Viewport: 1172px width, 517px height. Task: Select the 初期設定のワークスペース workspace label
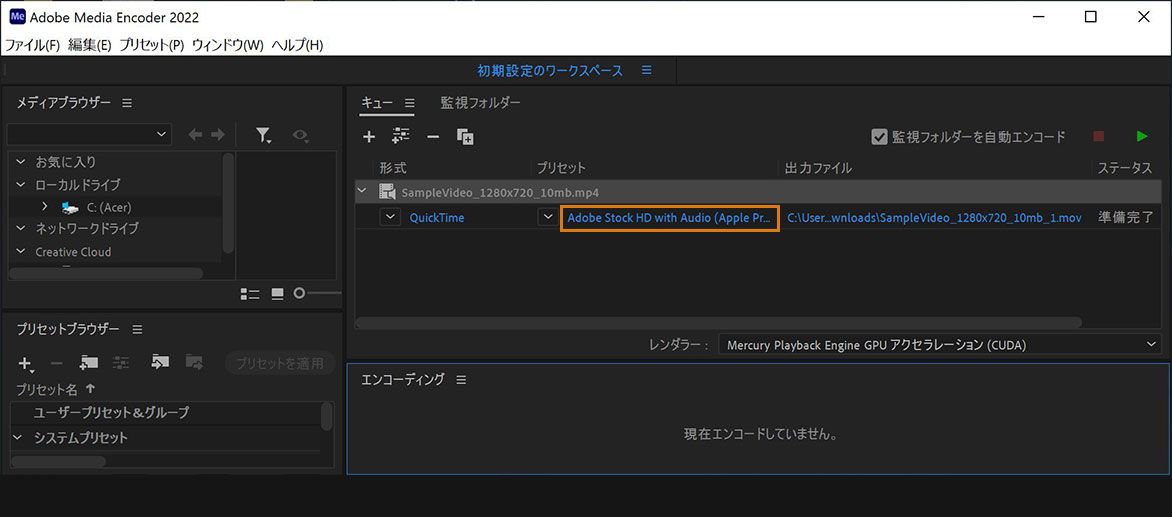click(550, 71)
